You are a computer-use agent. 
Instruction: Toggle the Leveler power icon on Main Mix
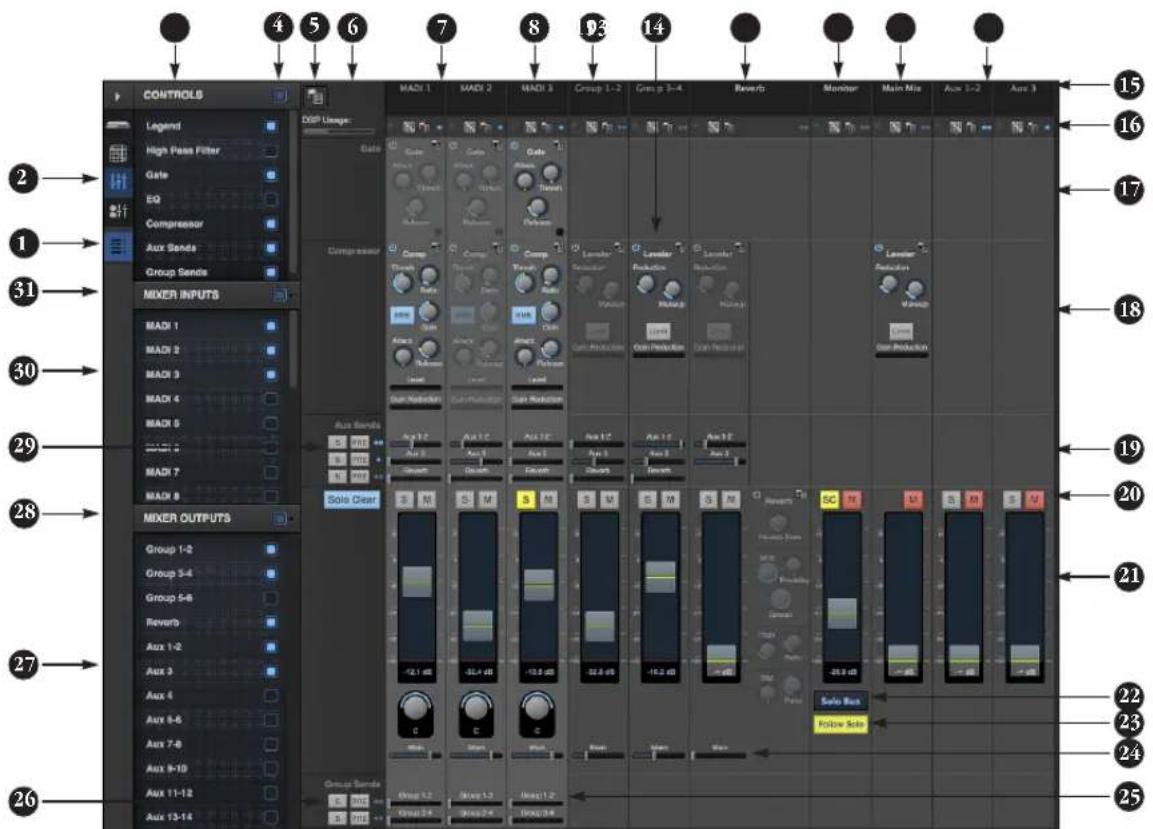(x=879, y=249)
